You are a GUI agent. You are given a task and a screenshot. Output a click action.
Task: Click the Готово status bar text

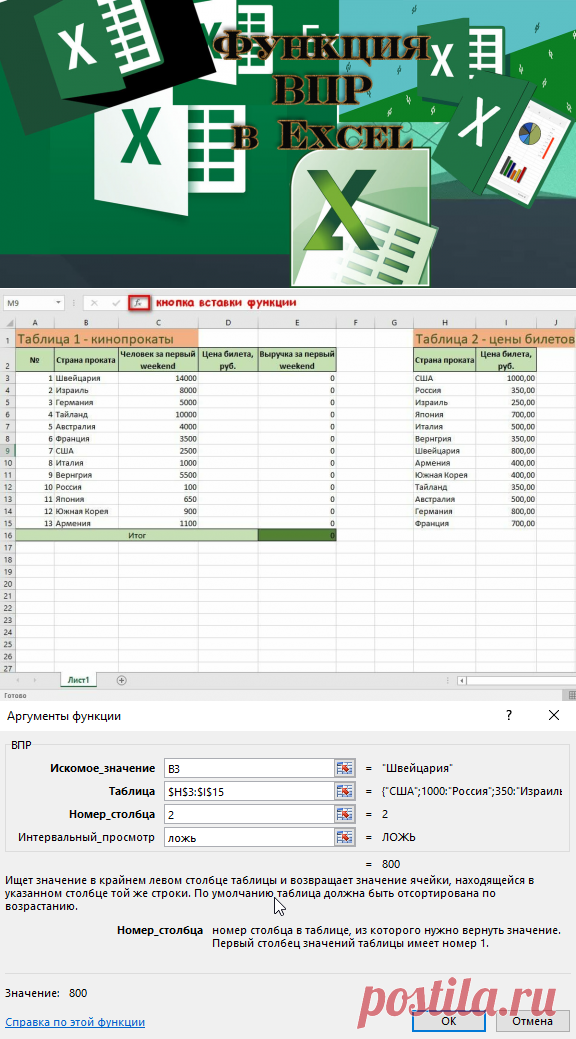coord(15,696)
